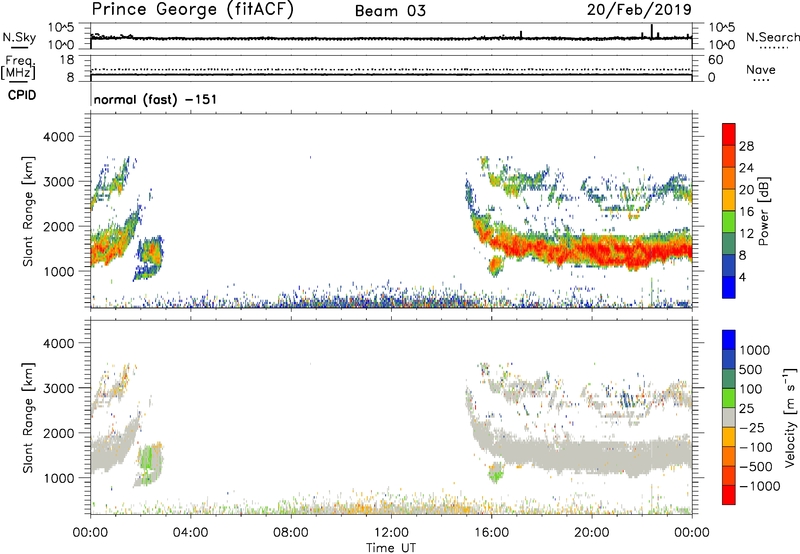The image size is (800, 554).
Task: Click the 'N.Search' legend label
Action: point(773,37)
